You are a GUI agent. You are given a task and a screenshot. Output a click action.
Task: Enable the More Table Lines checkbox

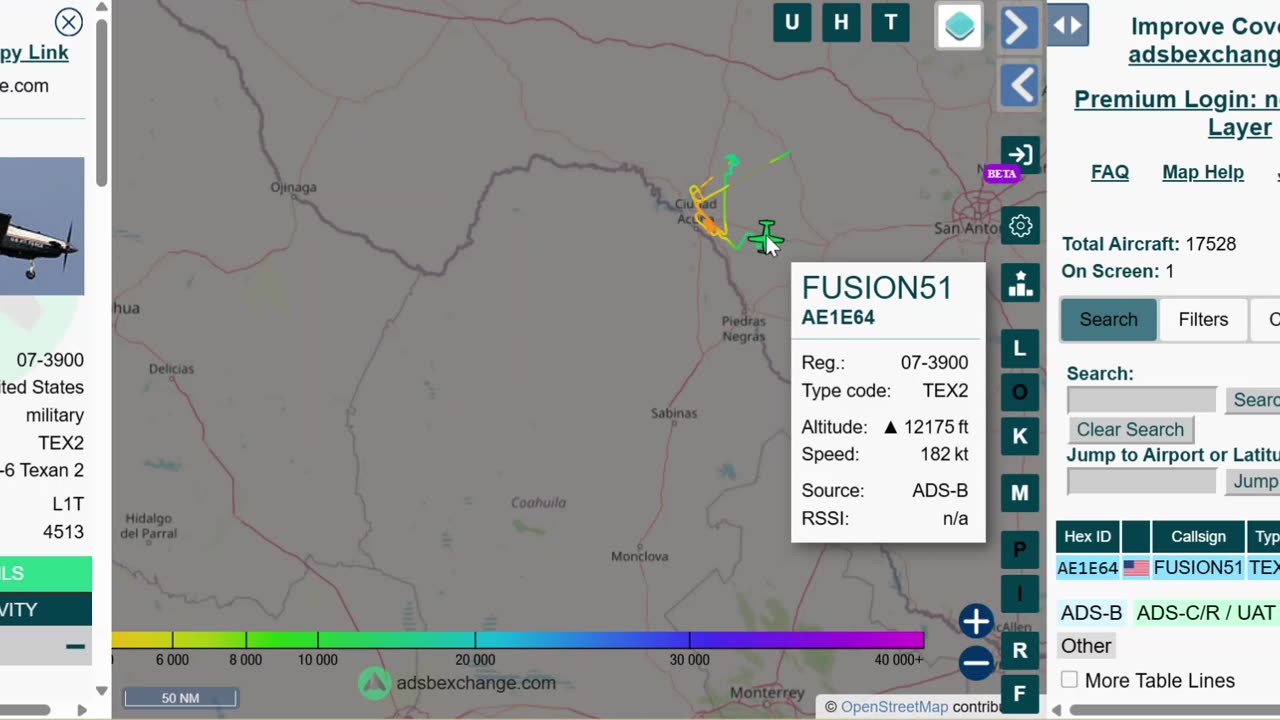[1070, 680]
